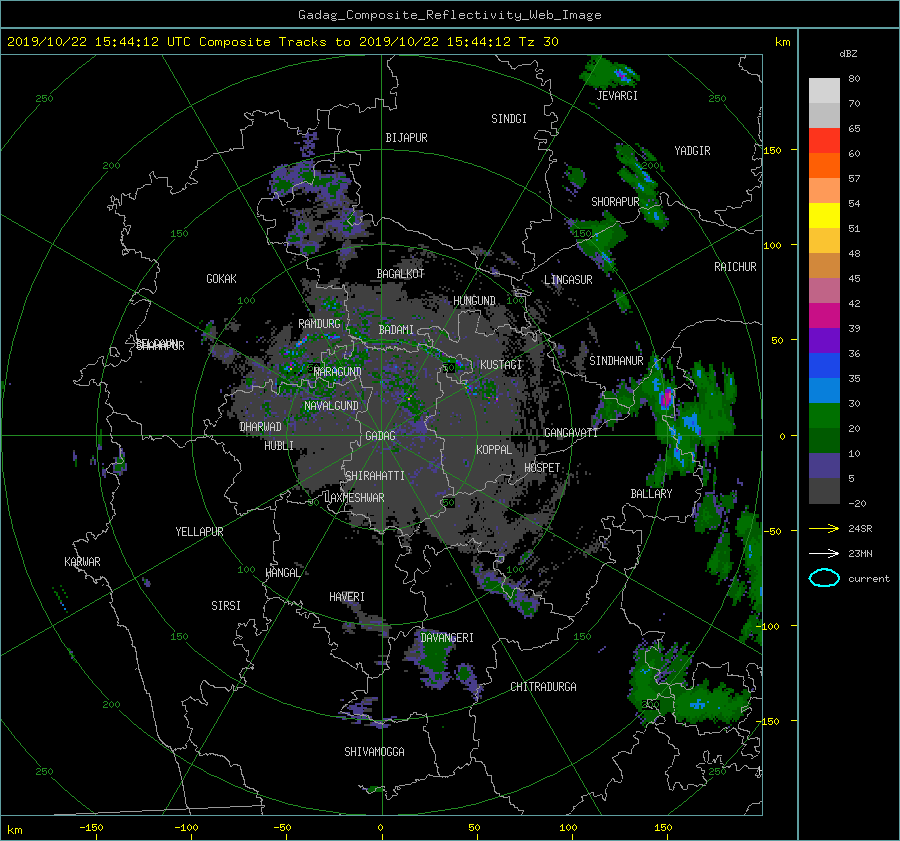Select the indigo 5-10 dBZ legend swatch
This screenshot has height=841, width=900.
point(824,466)
